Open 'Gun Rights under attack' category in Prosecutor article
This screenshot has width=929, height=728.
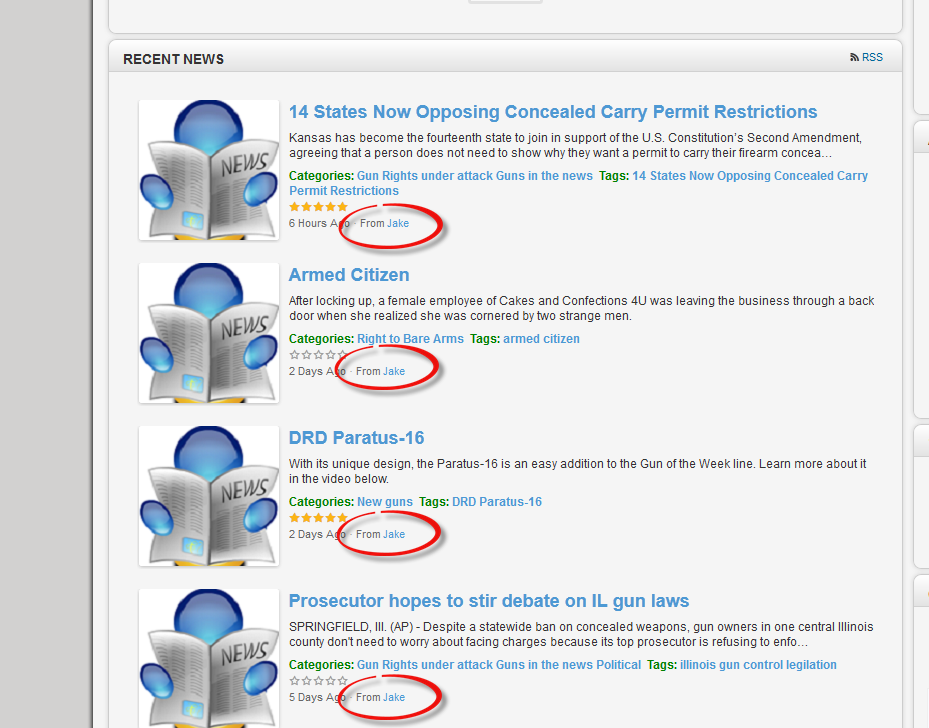tap(425, 665)
